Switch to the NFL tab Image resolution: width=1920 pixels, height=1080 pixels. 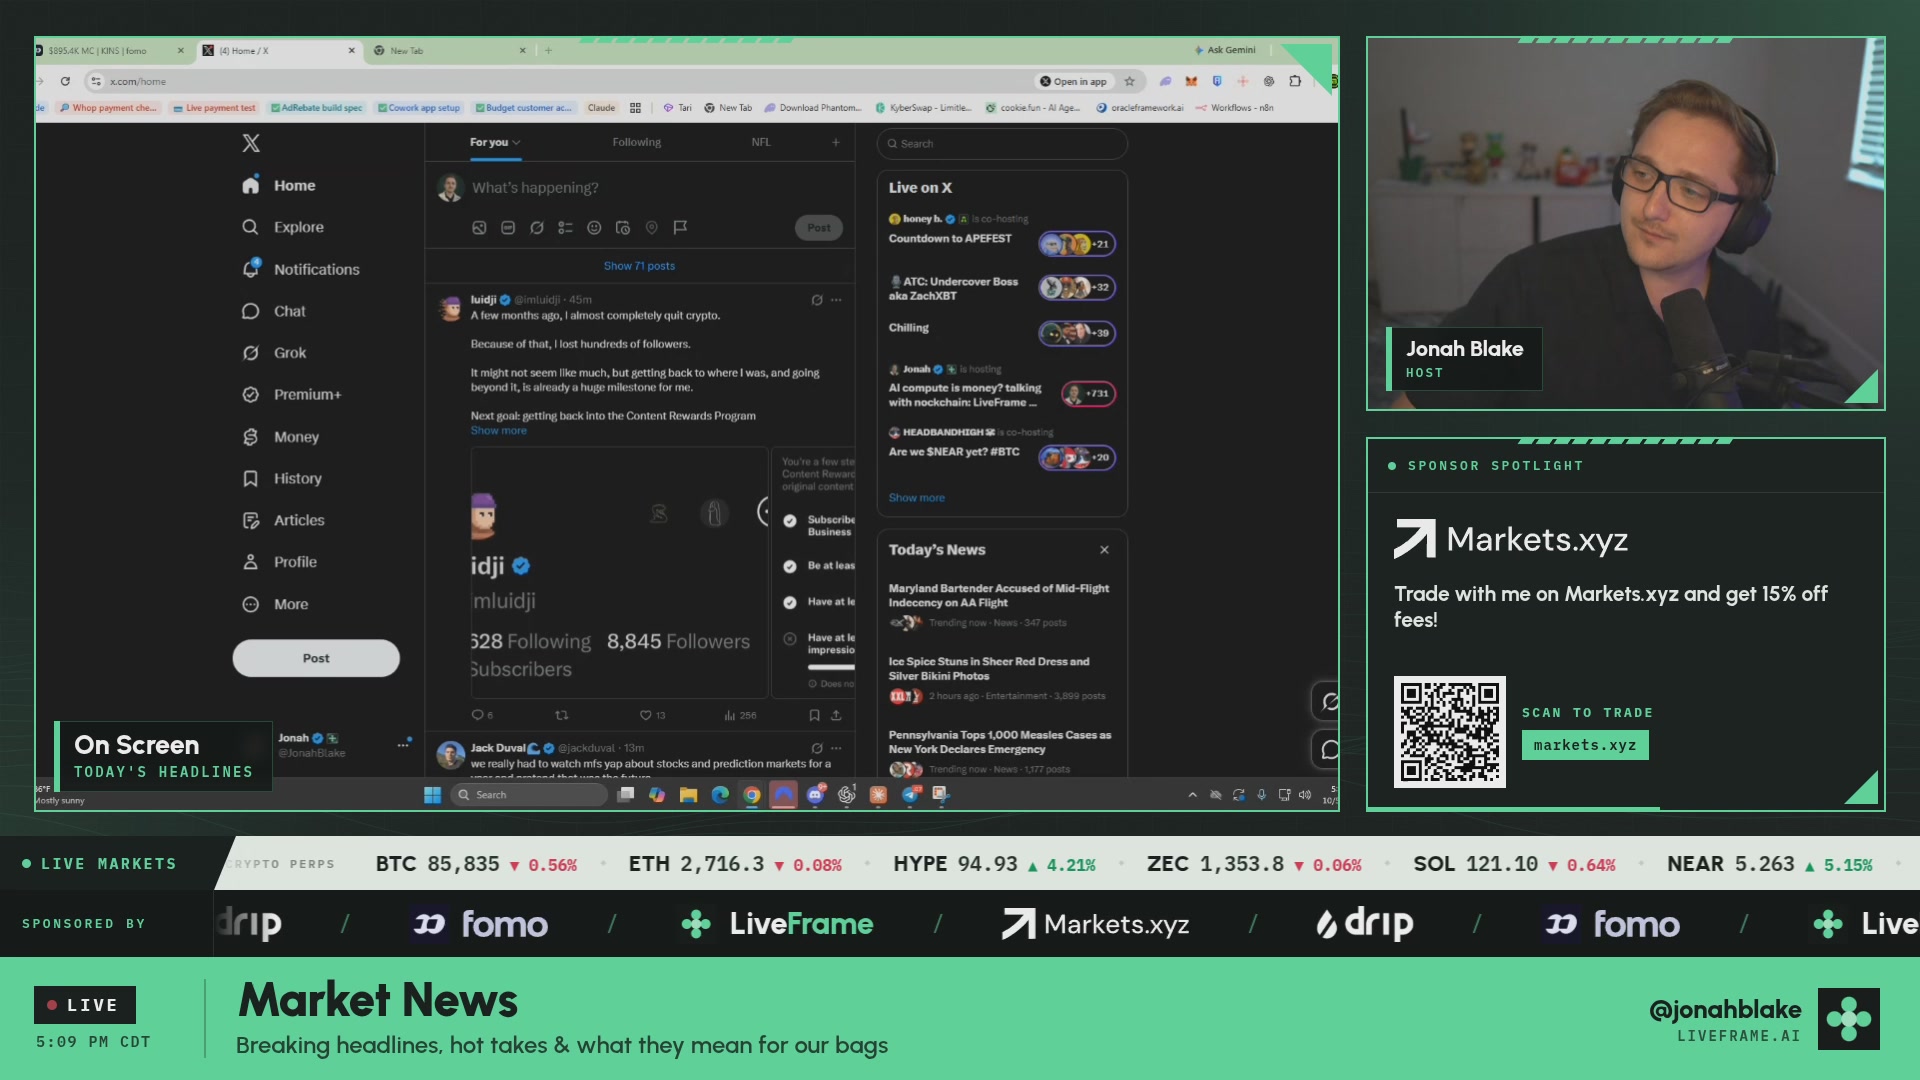pos(761,142)
